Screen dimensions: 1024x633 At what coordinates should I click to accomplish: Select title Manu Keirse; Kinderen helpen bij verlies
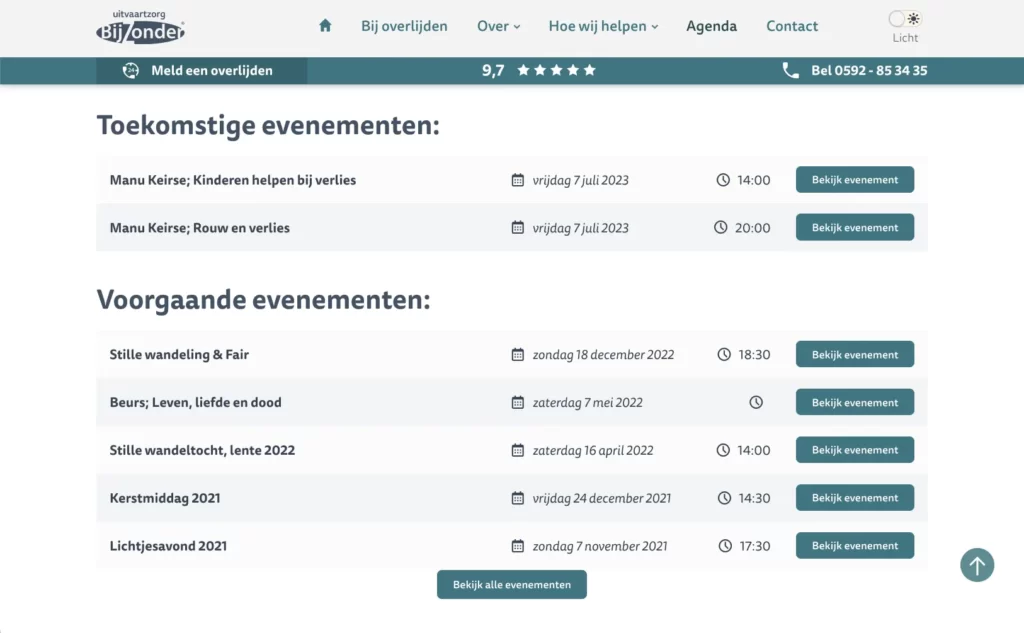(x=232, y=180)
